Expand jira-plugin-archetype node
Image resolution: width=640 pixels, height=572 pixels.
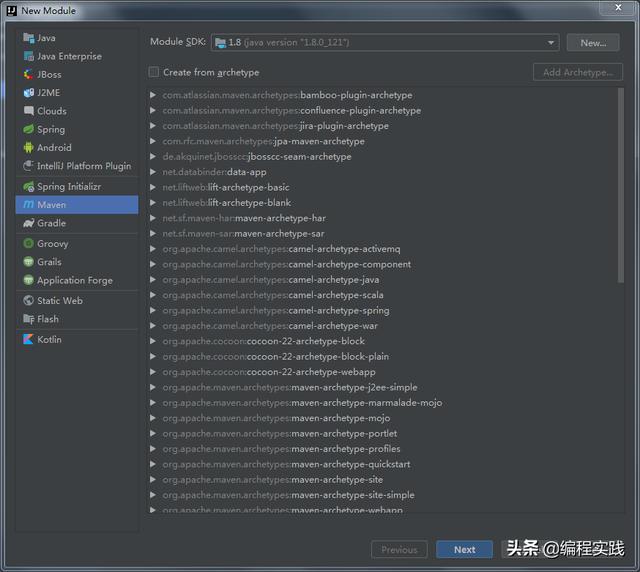click(153, 126)
